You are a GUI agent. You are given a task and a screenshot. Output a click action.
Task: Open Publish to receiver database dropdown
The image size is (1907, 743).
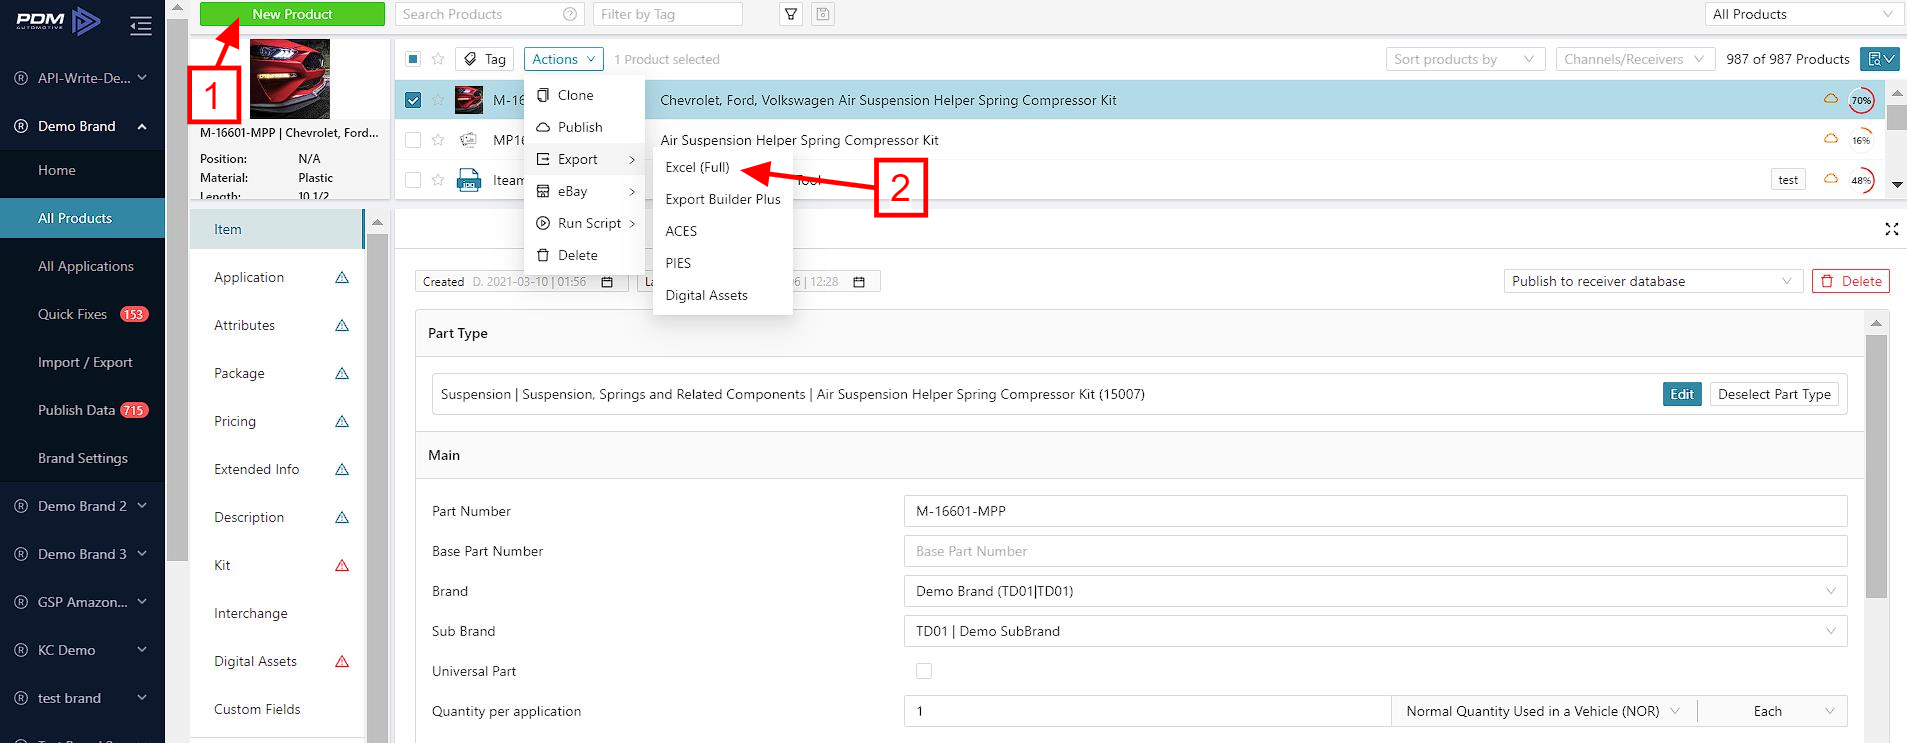1653,281
